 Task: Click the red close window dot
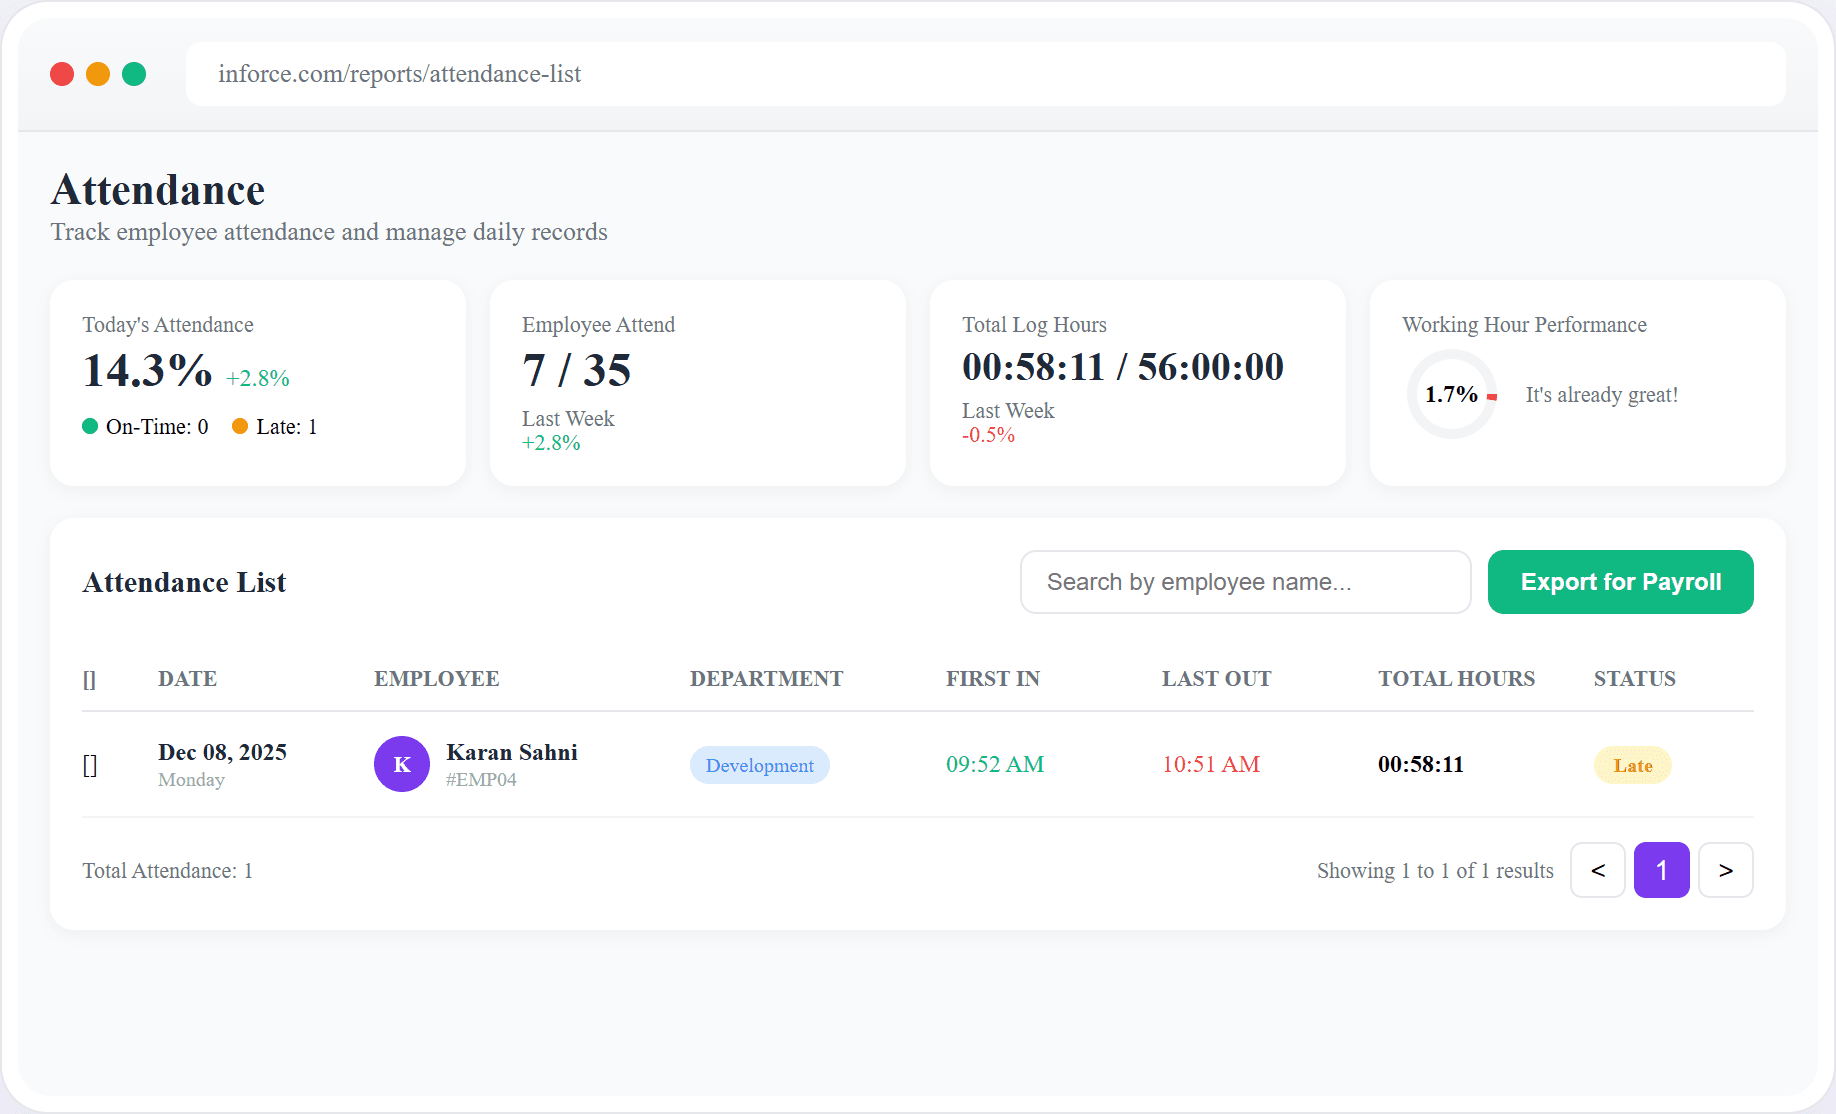pos(62,74)
